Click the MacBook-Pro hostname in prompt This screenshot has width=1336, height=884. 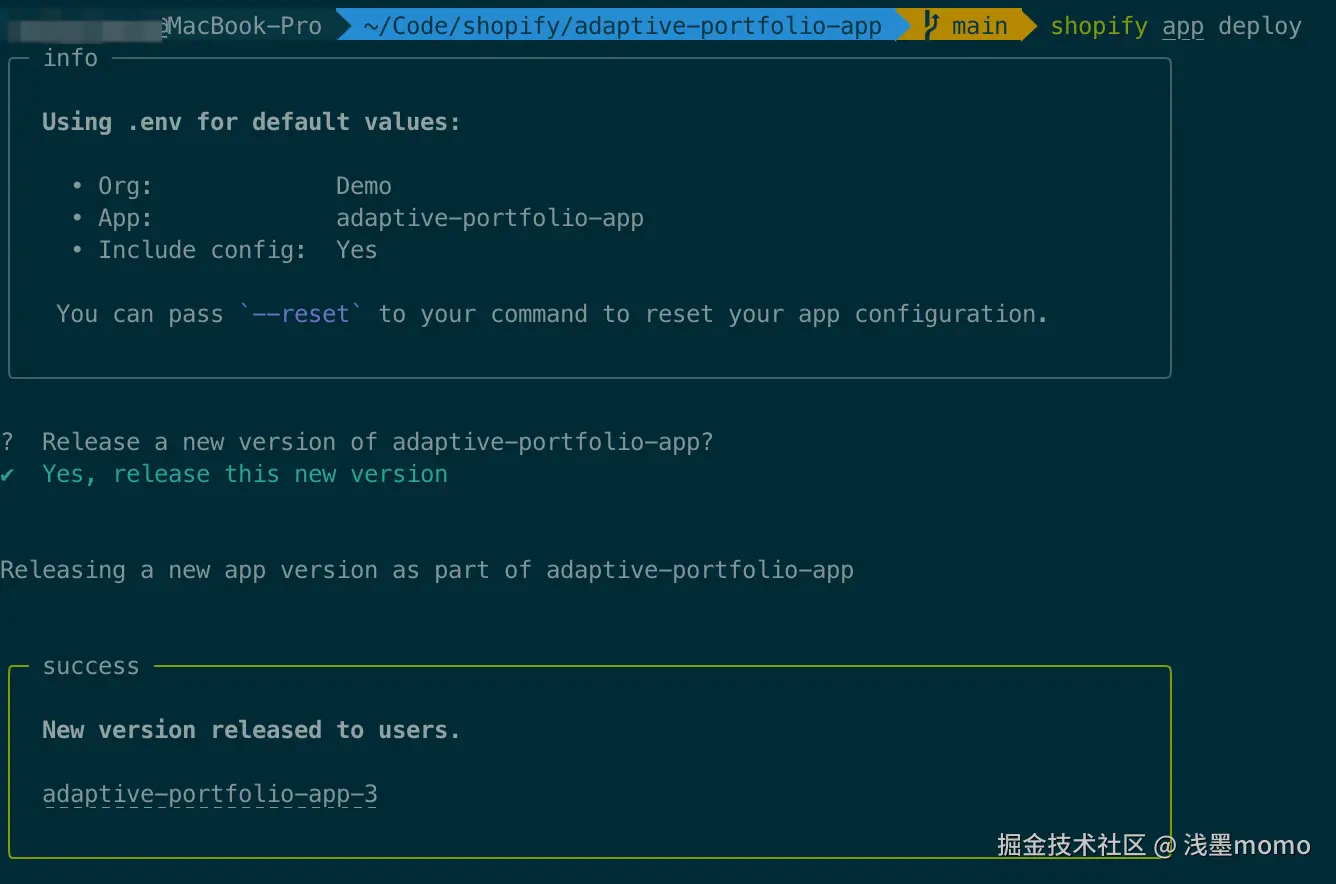[x=244, y=25]
